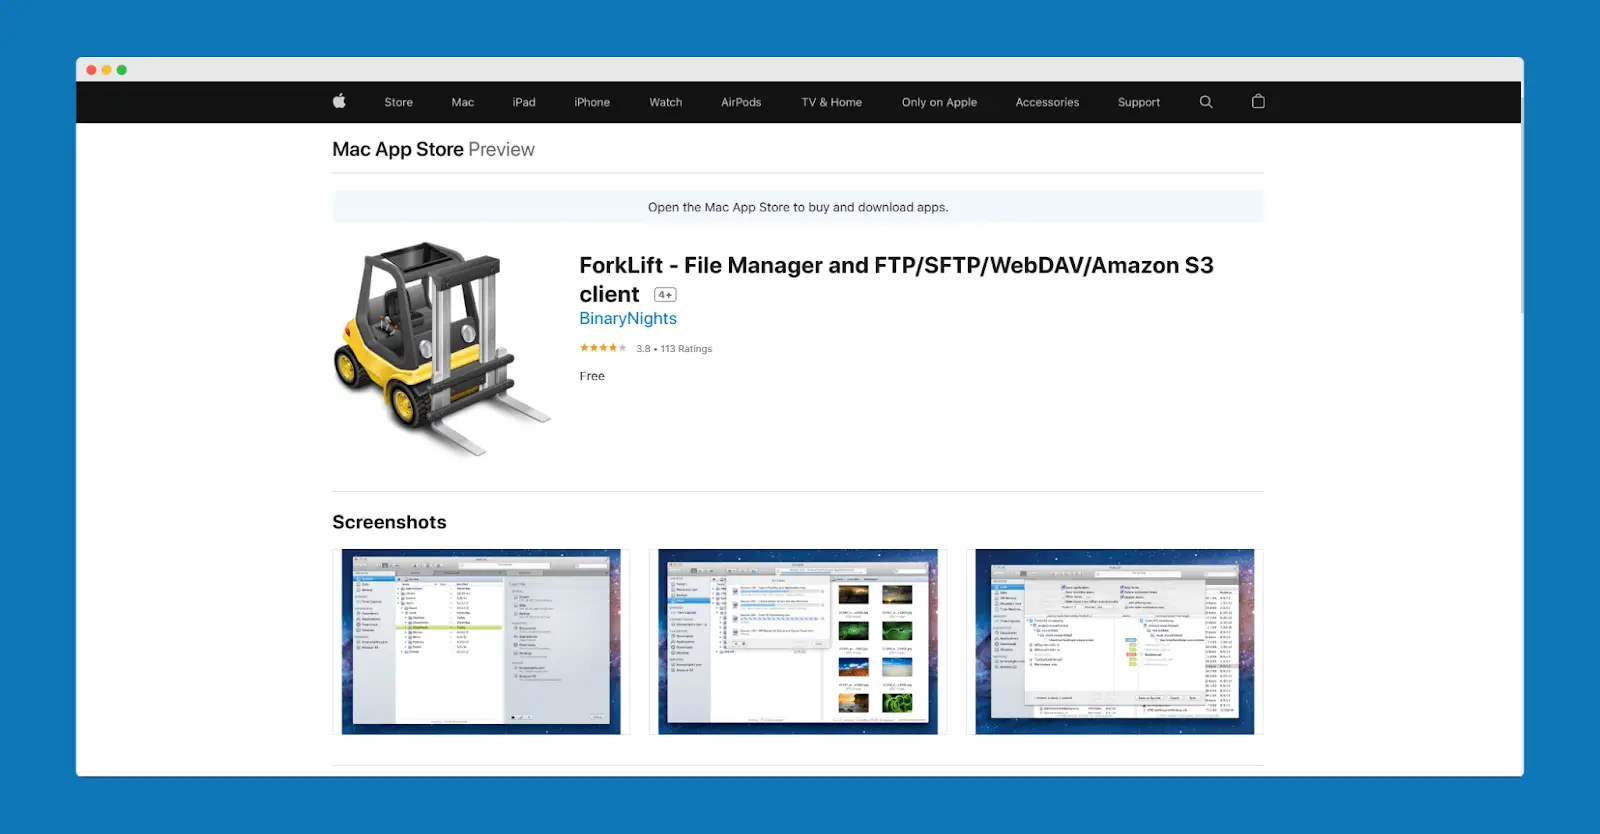Viewport: 1600px width, 834px height.
Task: Click the Mac App Store Preview heading
Action: [x=433, y=149]
